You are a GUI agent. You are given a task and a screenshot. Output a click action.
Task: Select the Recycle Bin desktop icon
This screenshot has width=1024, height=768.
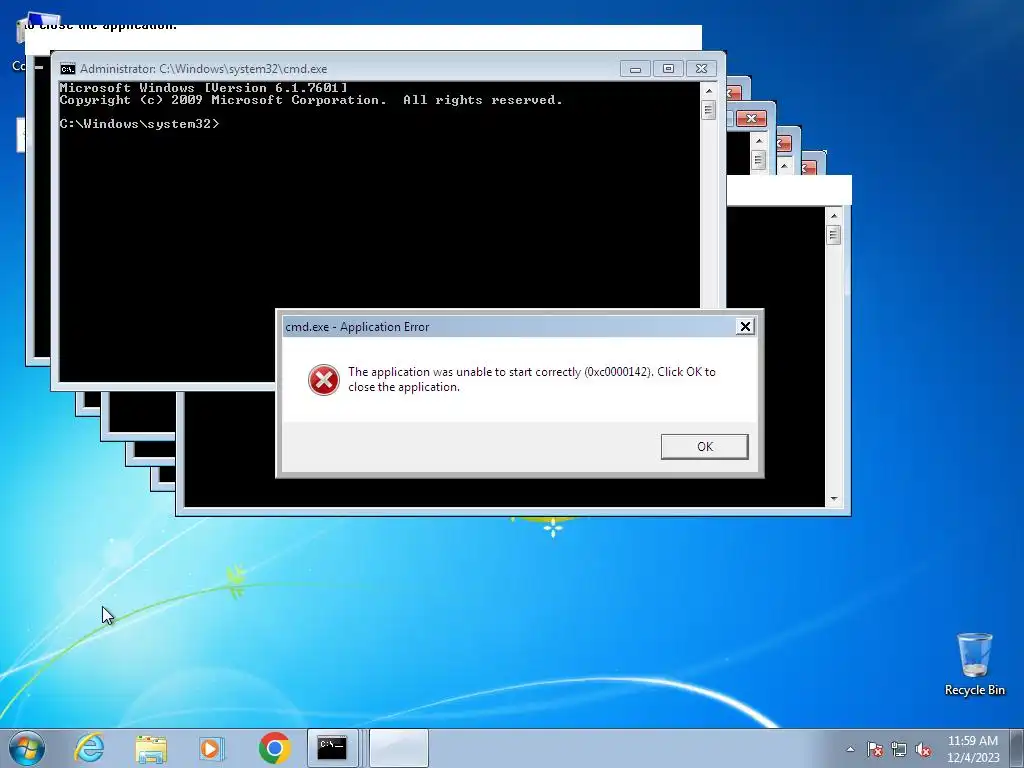click(x=974, y=664)
